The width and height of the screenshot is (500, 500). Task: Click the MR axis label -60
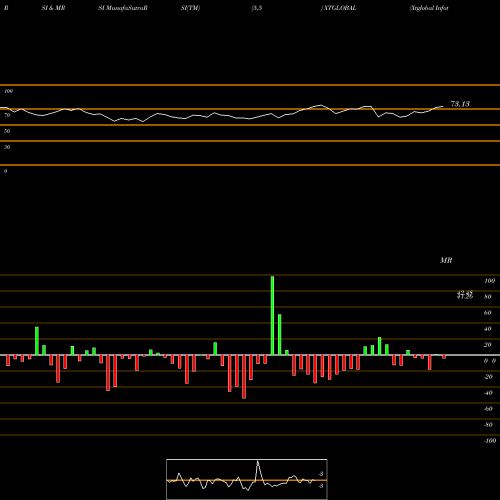[488, 409]
